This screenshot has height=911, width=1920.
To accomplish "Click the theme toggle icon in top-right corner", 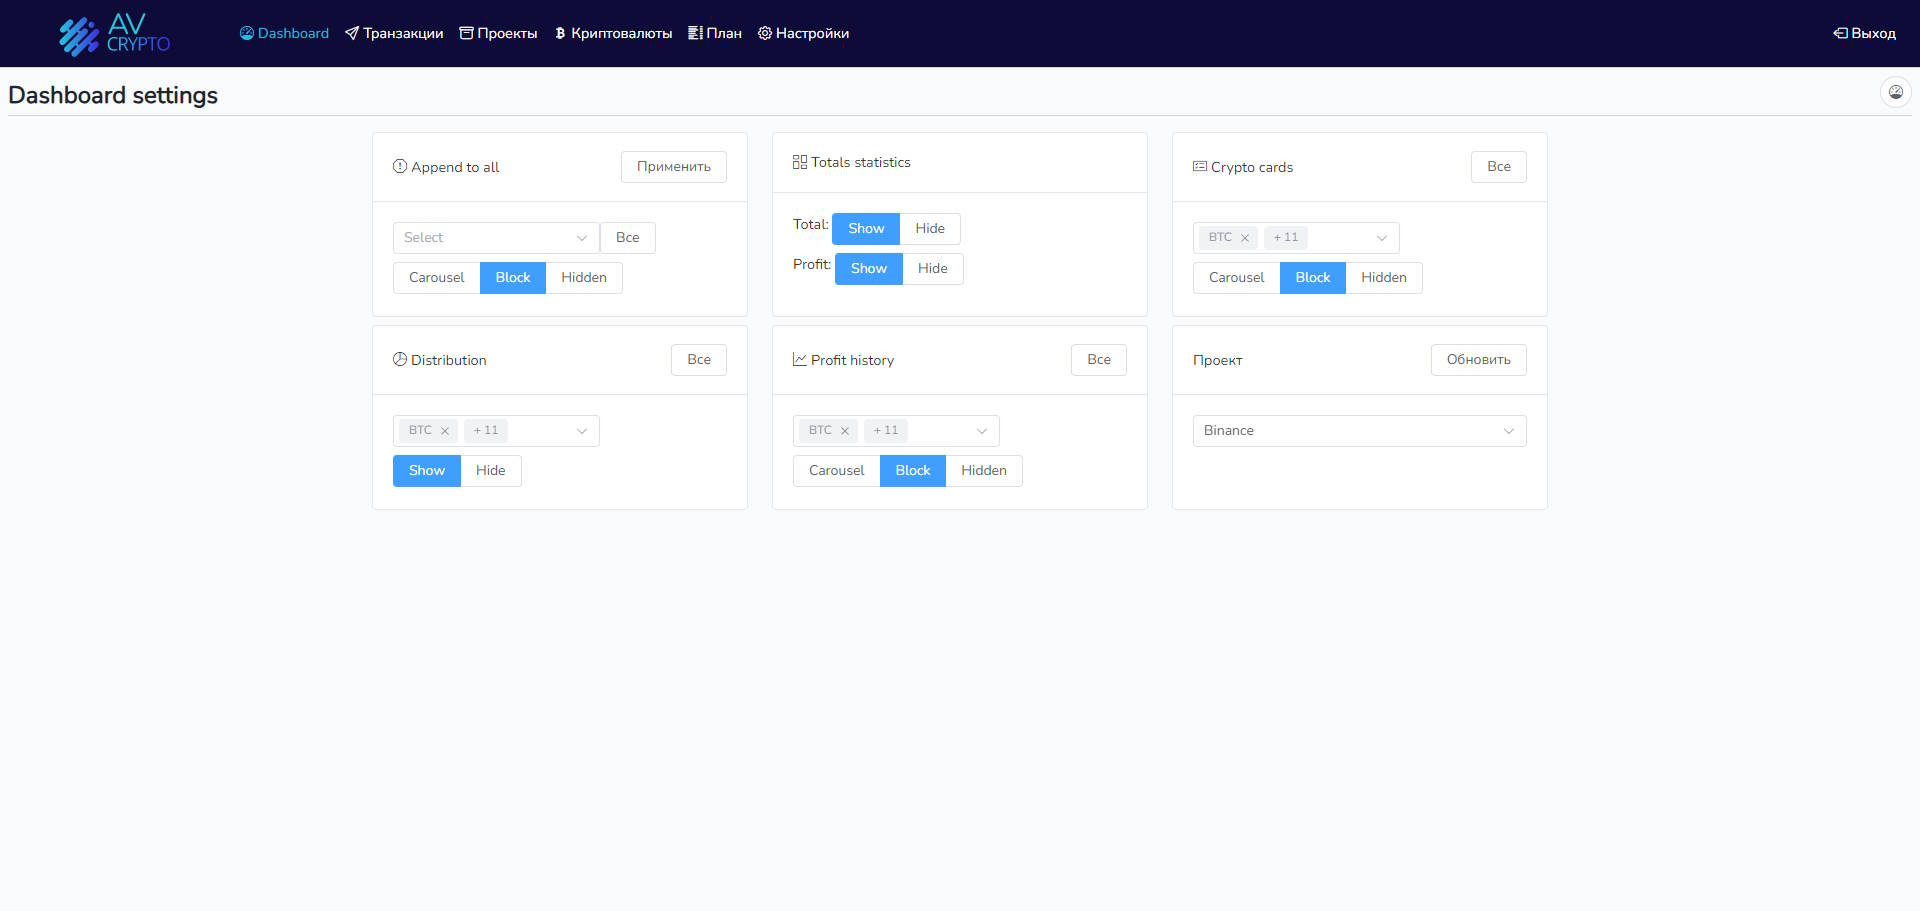I will tap(1895, 91).
